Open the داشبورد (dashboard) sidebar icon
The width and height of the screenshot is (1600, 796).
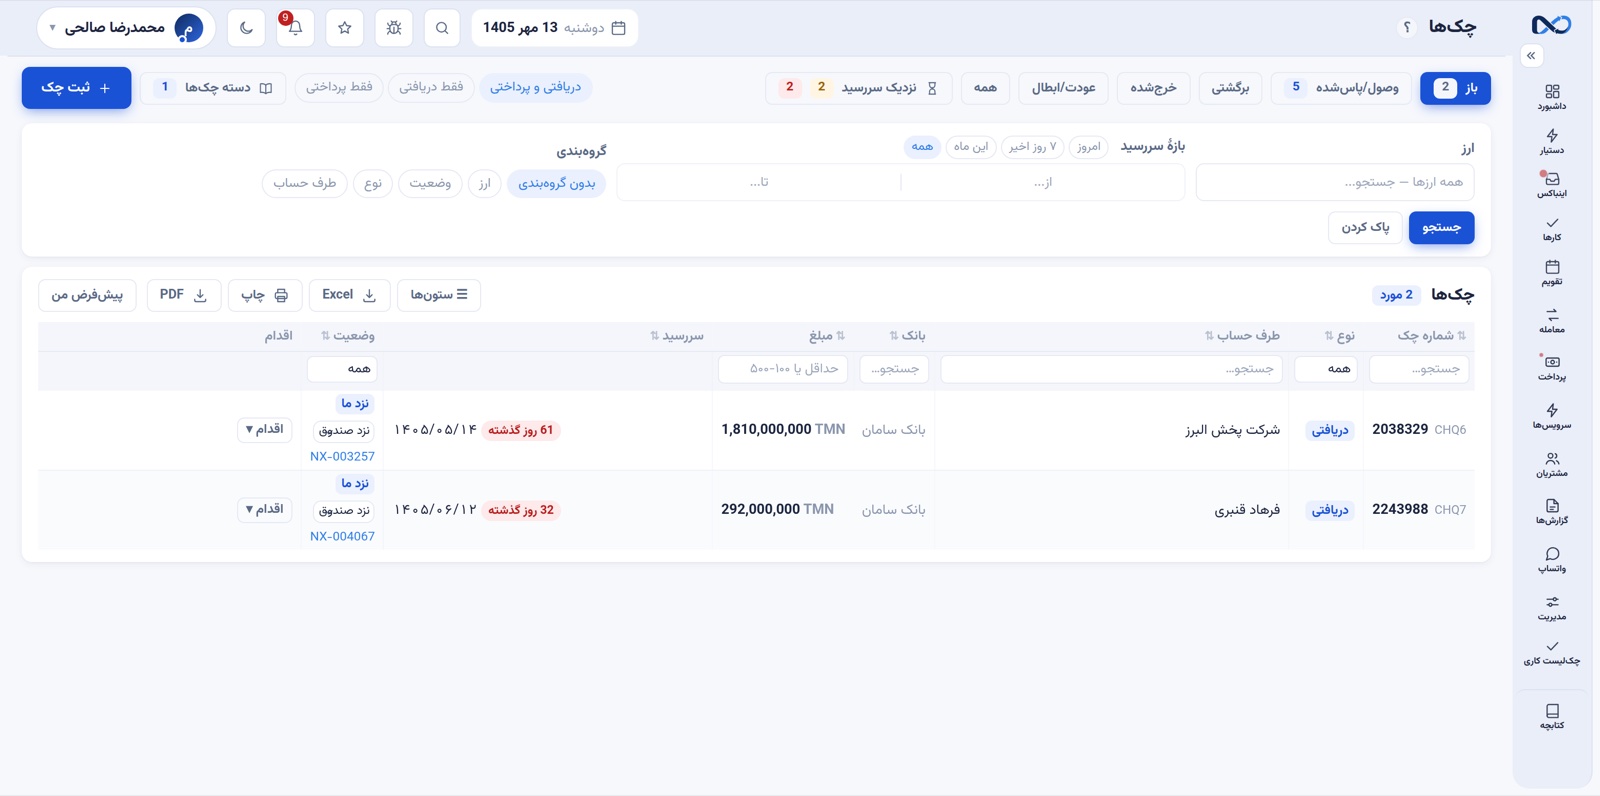[x=1552, y=97]
